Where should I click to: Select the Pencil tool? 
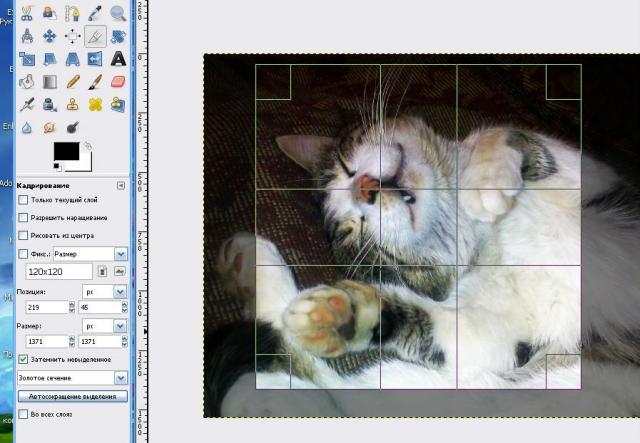point(72,82)
